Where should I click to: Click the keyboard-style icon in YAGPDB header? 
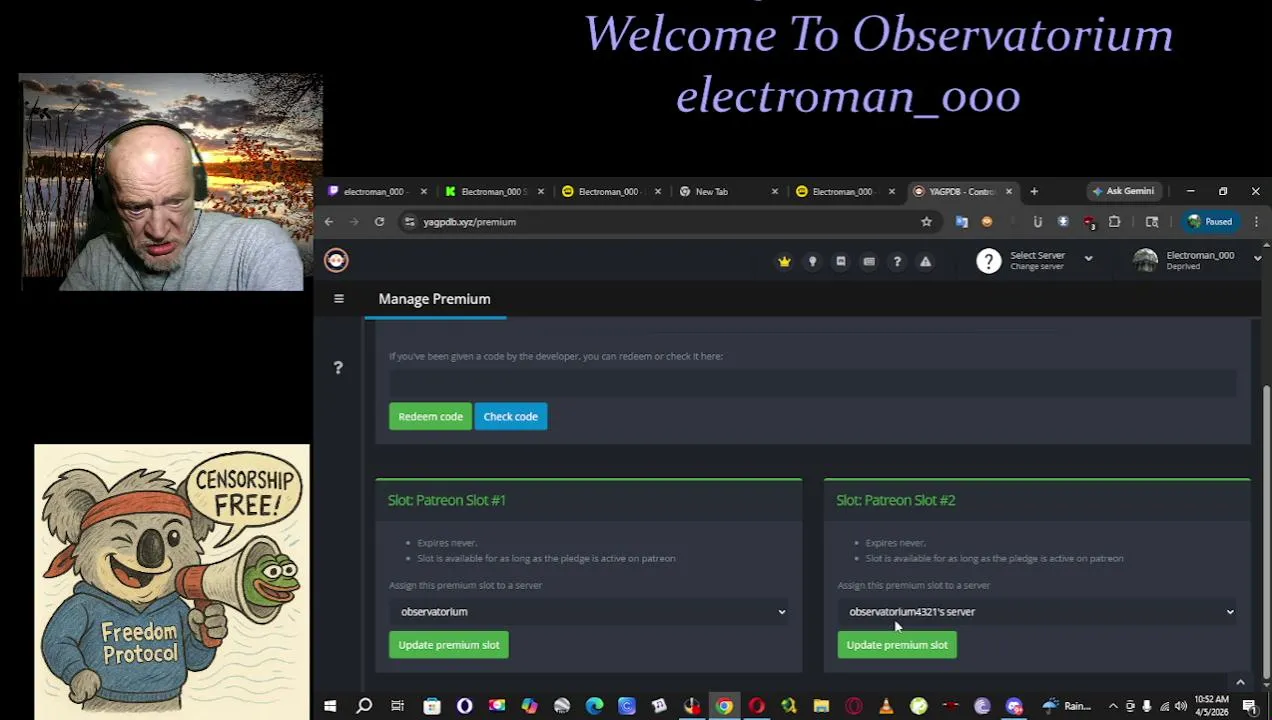(869, 262)
